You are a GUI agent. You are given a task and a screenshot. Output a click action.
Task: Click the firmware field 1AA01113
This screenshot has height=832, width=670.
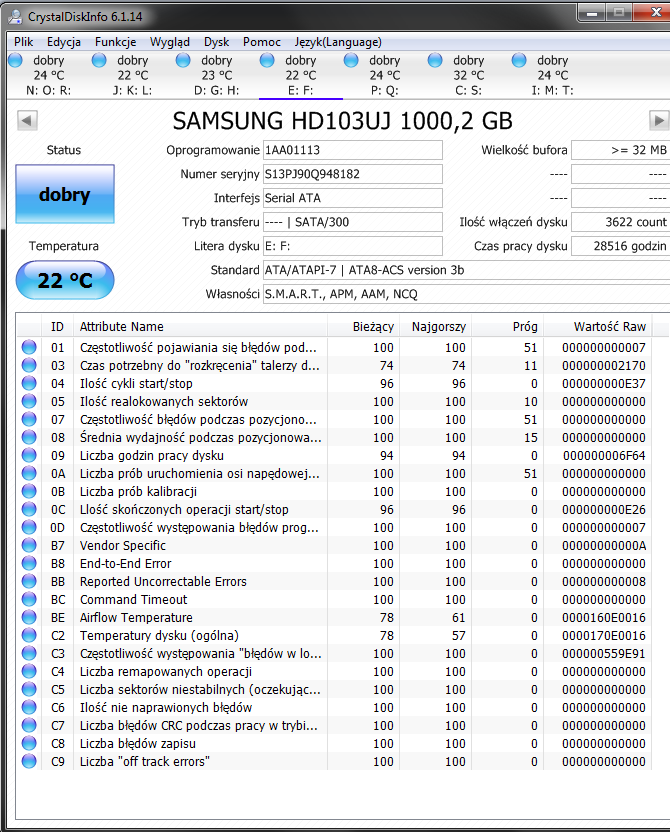(353, 150)
